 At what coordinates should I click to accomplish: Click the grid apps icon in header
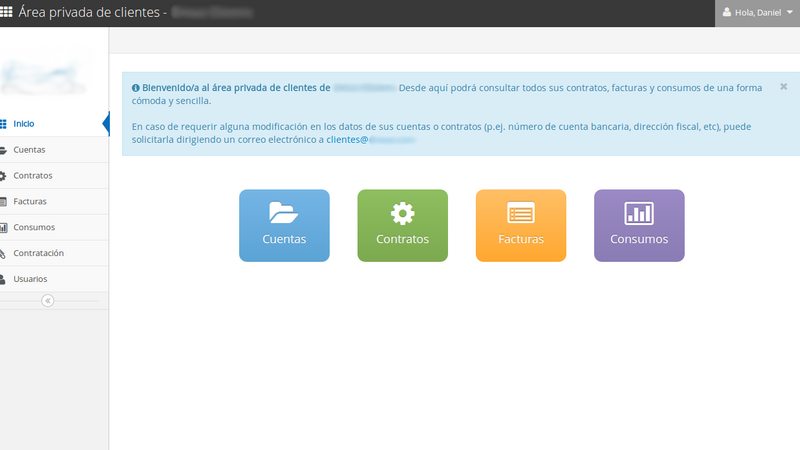[6, 12]
